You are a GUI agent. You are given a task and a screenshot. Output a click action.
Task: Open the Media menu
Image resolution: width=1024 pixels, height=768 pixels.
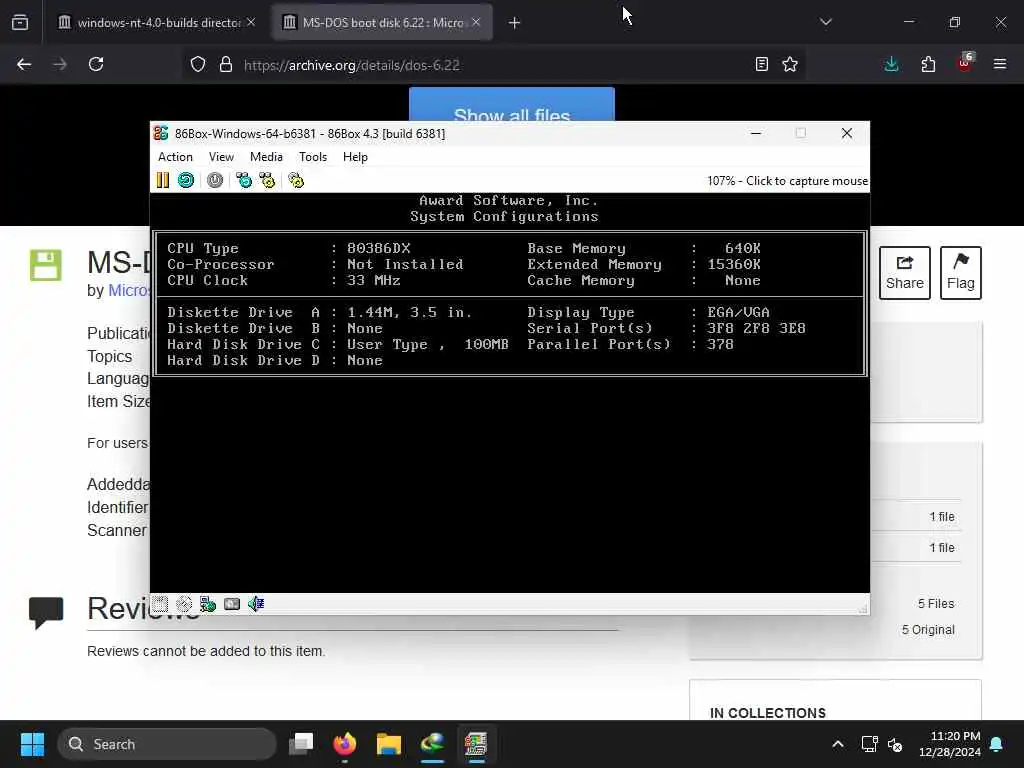[266, 157]
